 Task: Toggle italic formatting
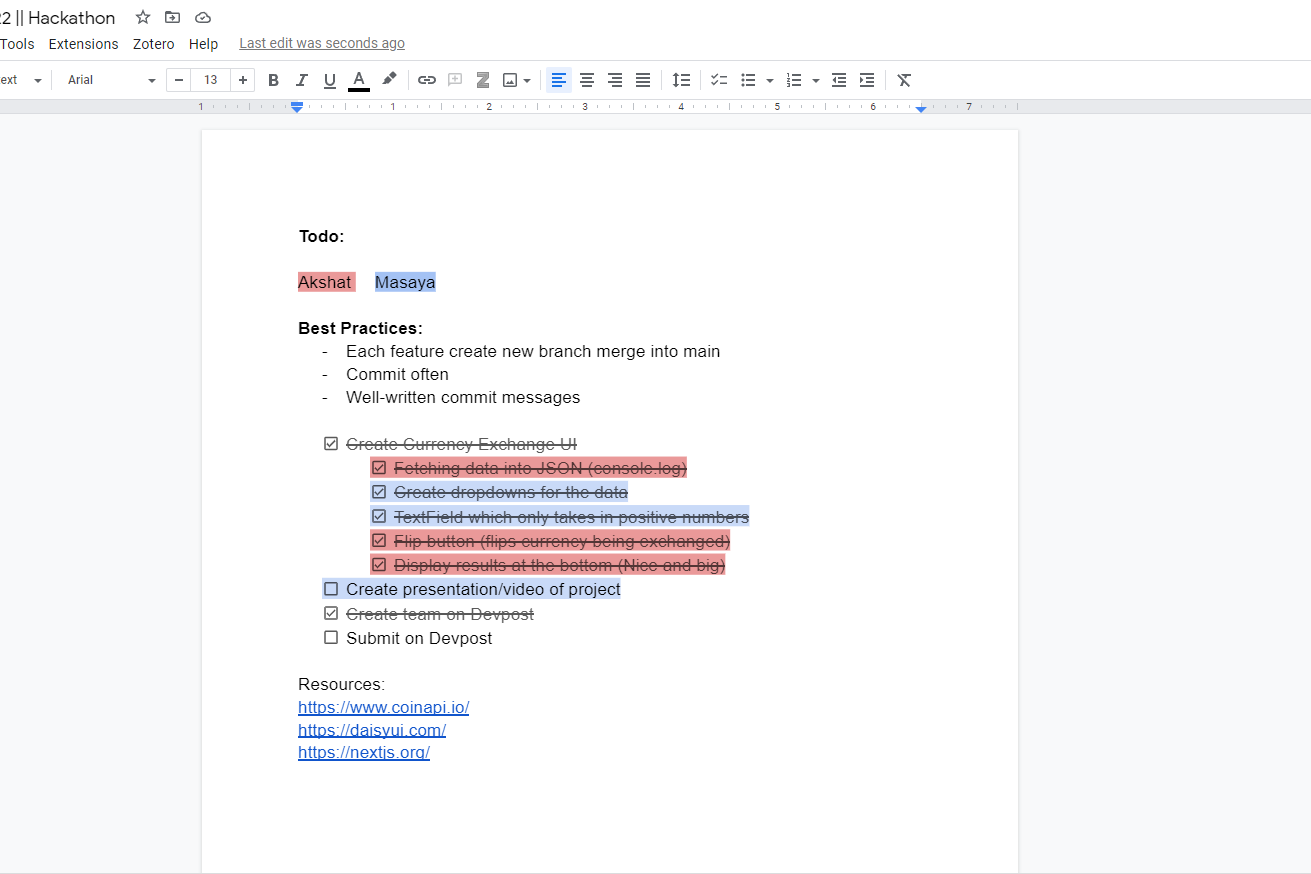coord(301,80)
